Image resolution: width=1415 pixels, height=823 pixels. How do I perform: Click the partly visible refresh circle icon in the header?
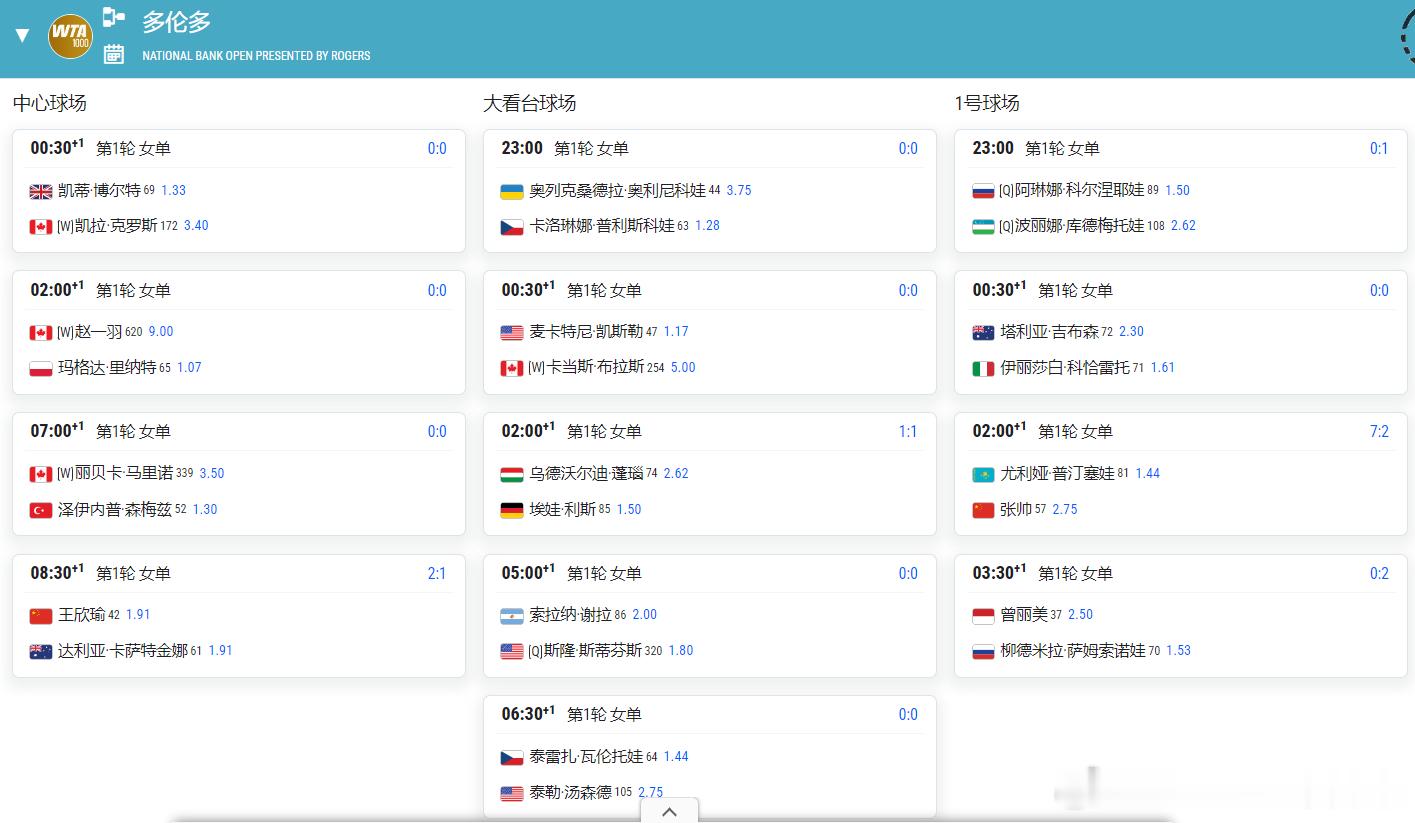[1407, 36]
